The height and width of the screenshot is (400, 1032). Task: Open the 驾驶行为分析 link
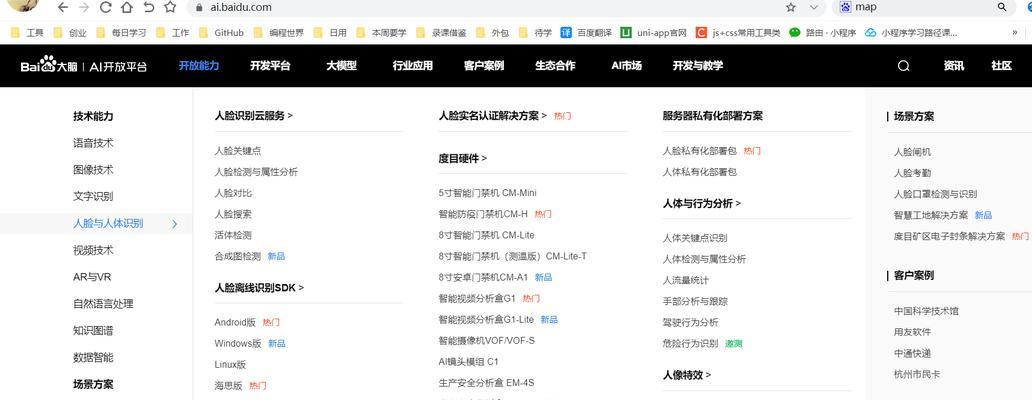click(x=690, y=322)
